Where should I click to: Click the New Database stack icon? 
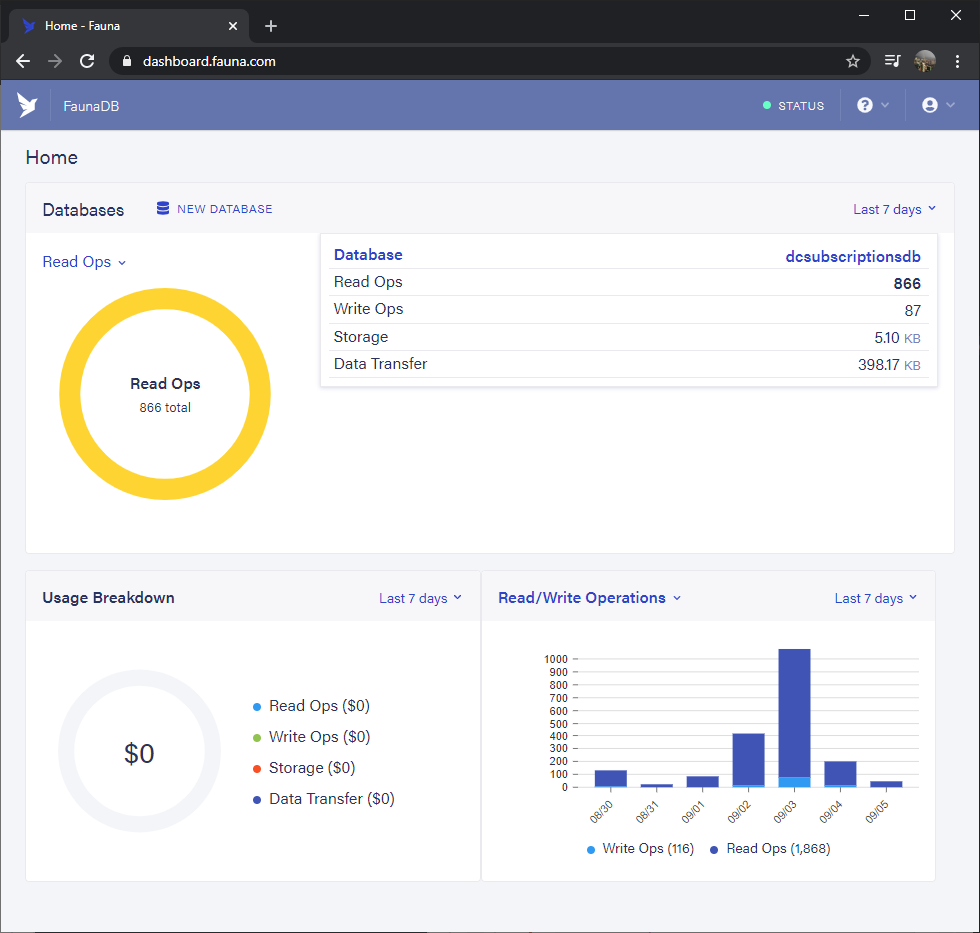click(163, 209)
